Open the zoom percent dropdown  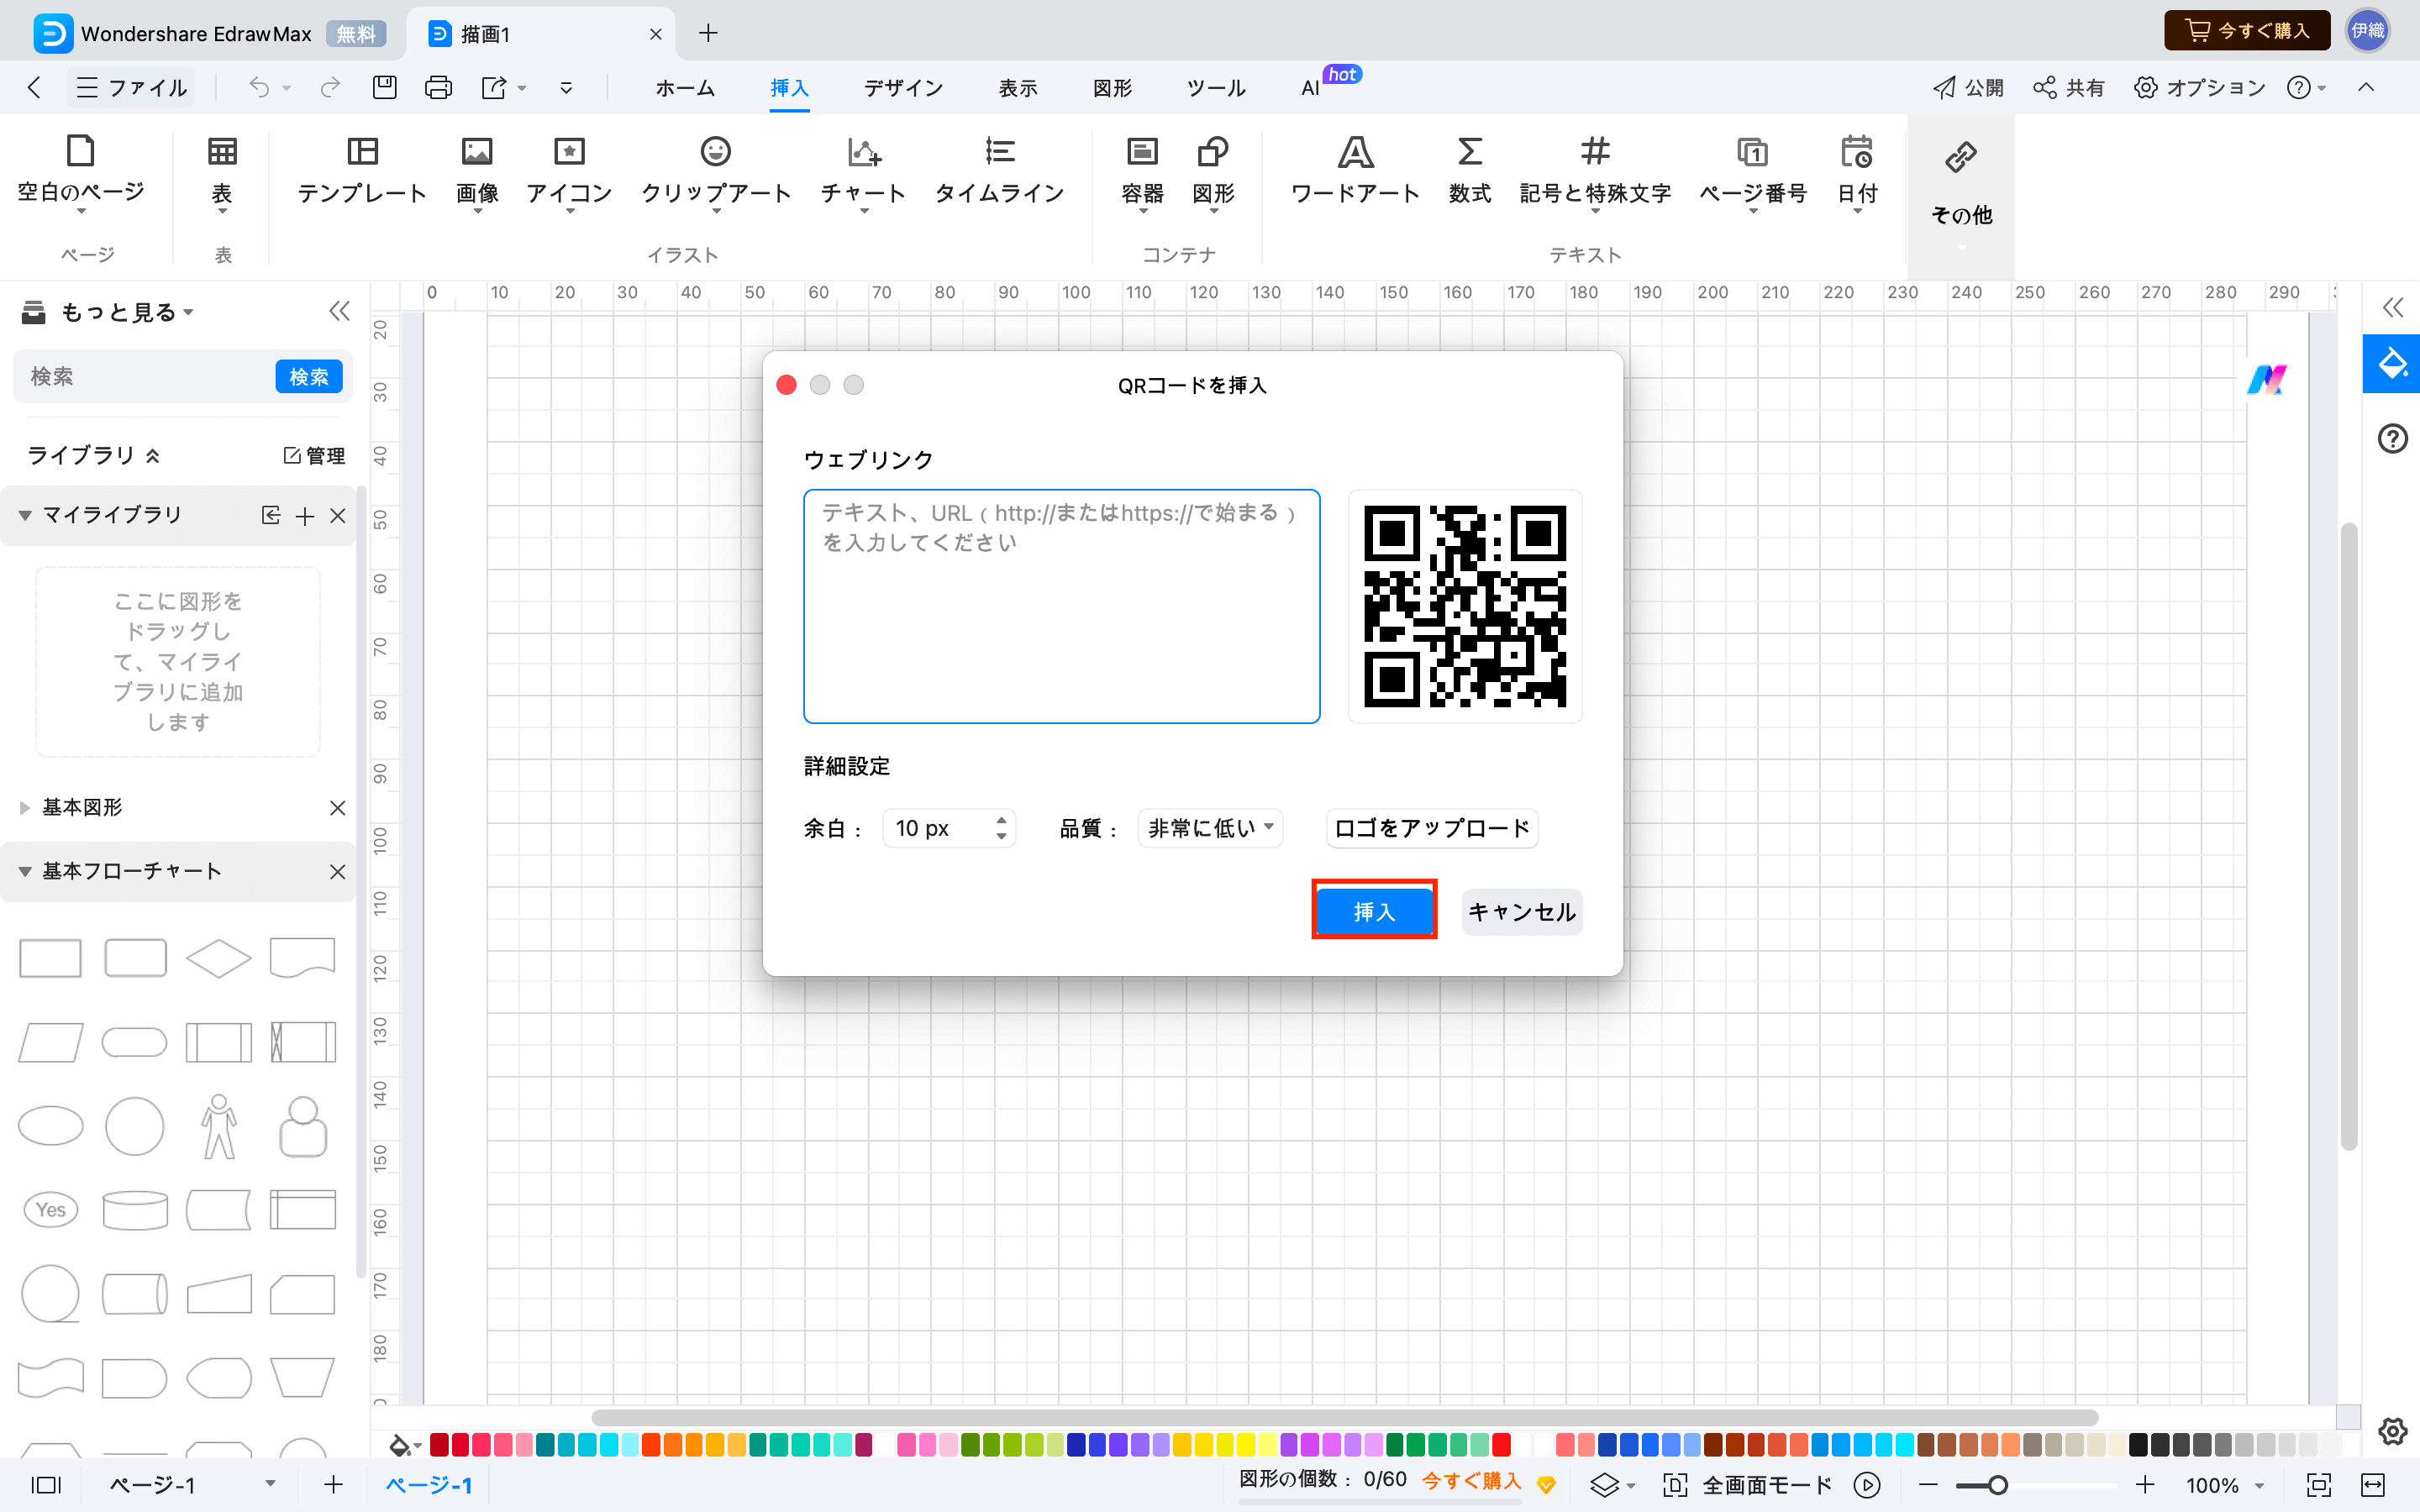pyautogui.click(x=2259, y=1486)
